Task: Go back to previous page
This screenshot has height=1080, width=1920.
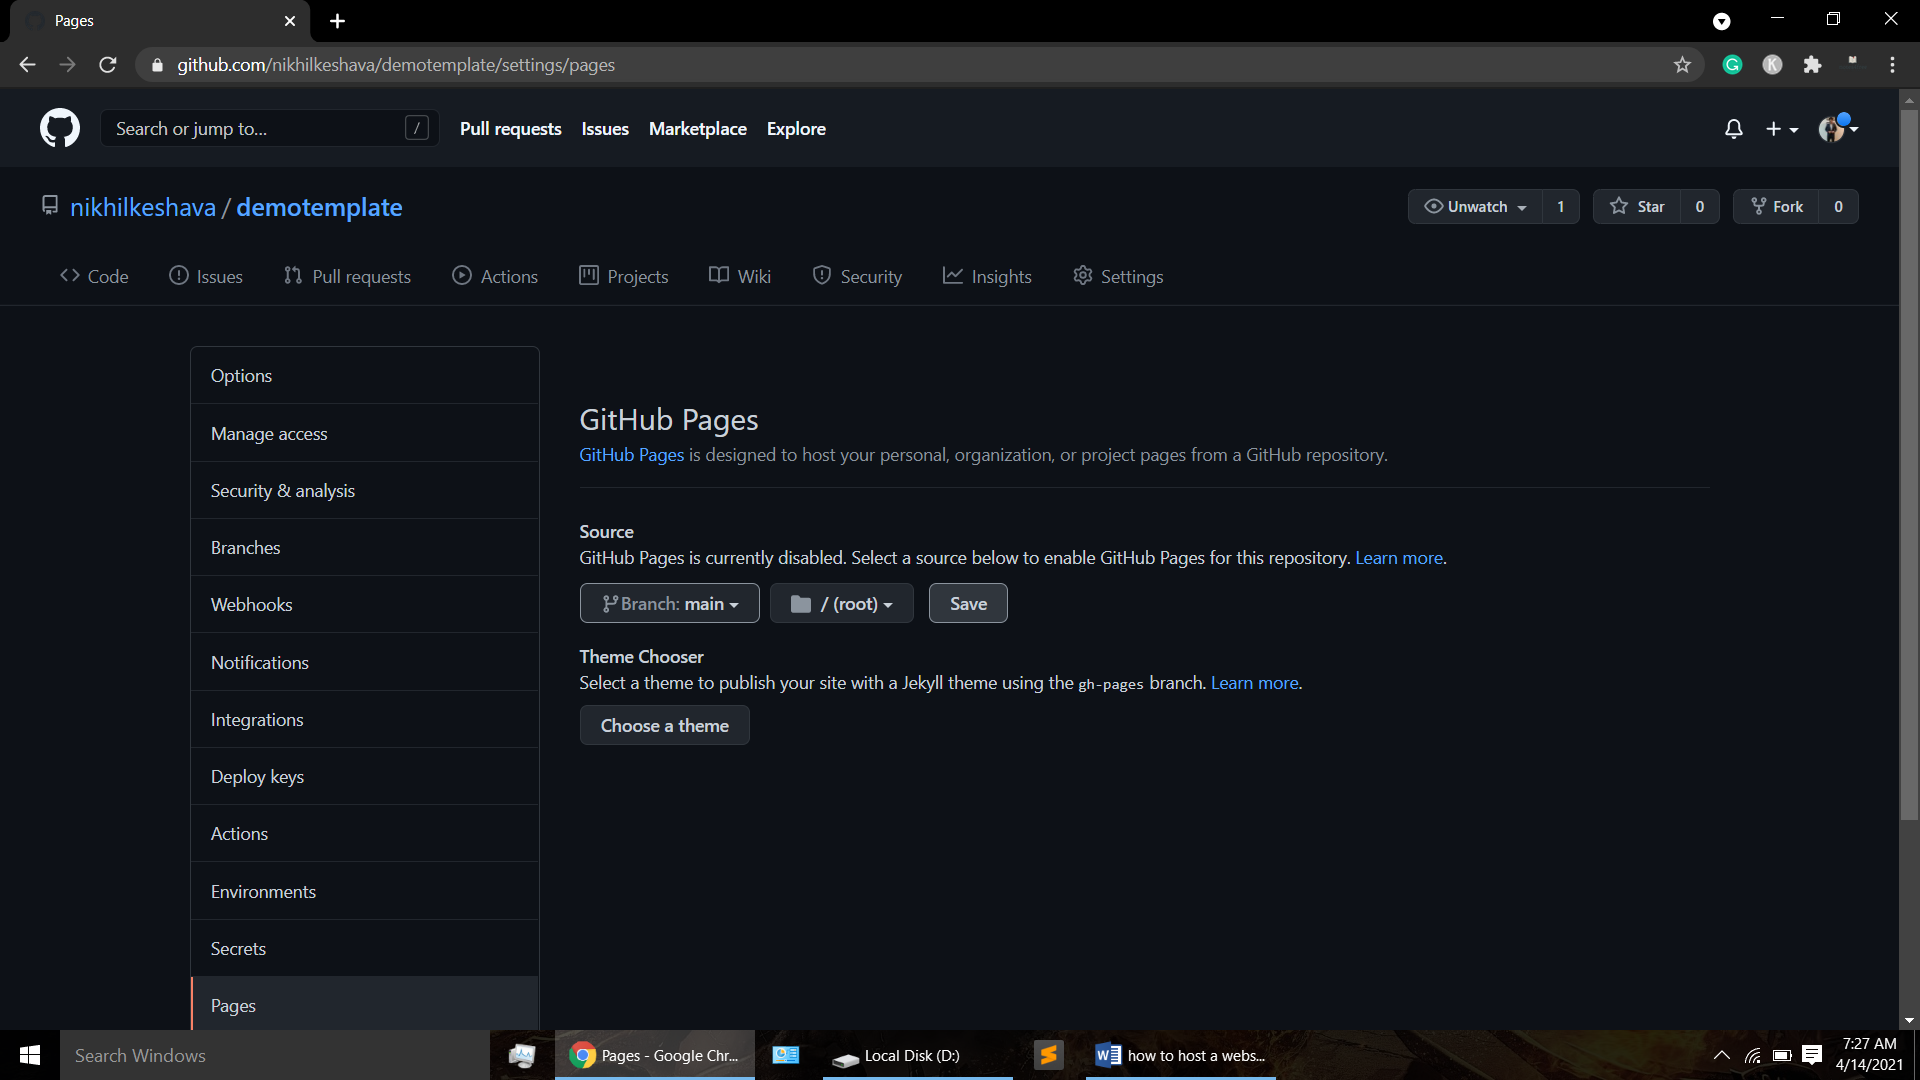Action: coord(27,65)
